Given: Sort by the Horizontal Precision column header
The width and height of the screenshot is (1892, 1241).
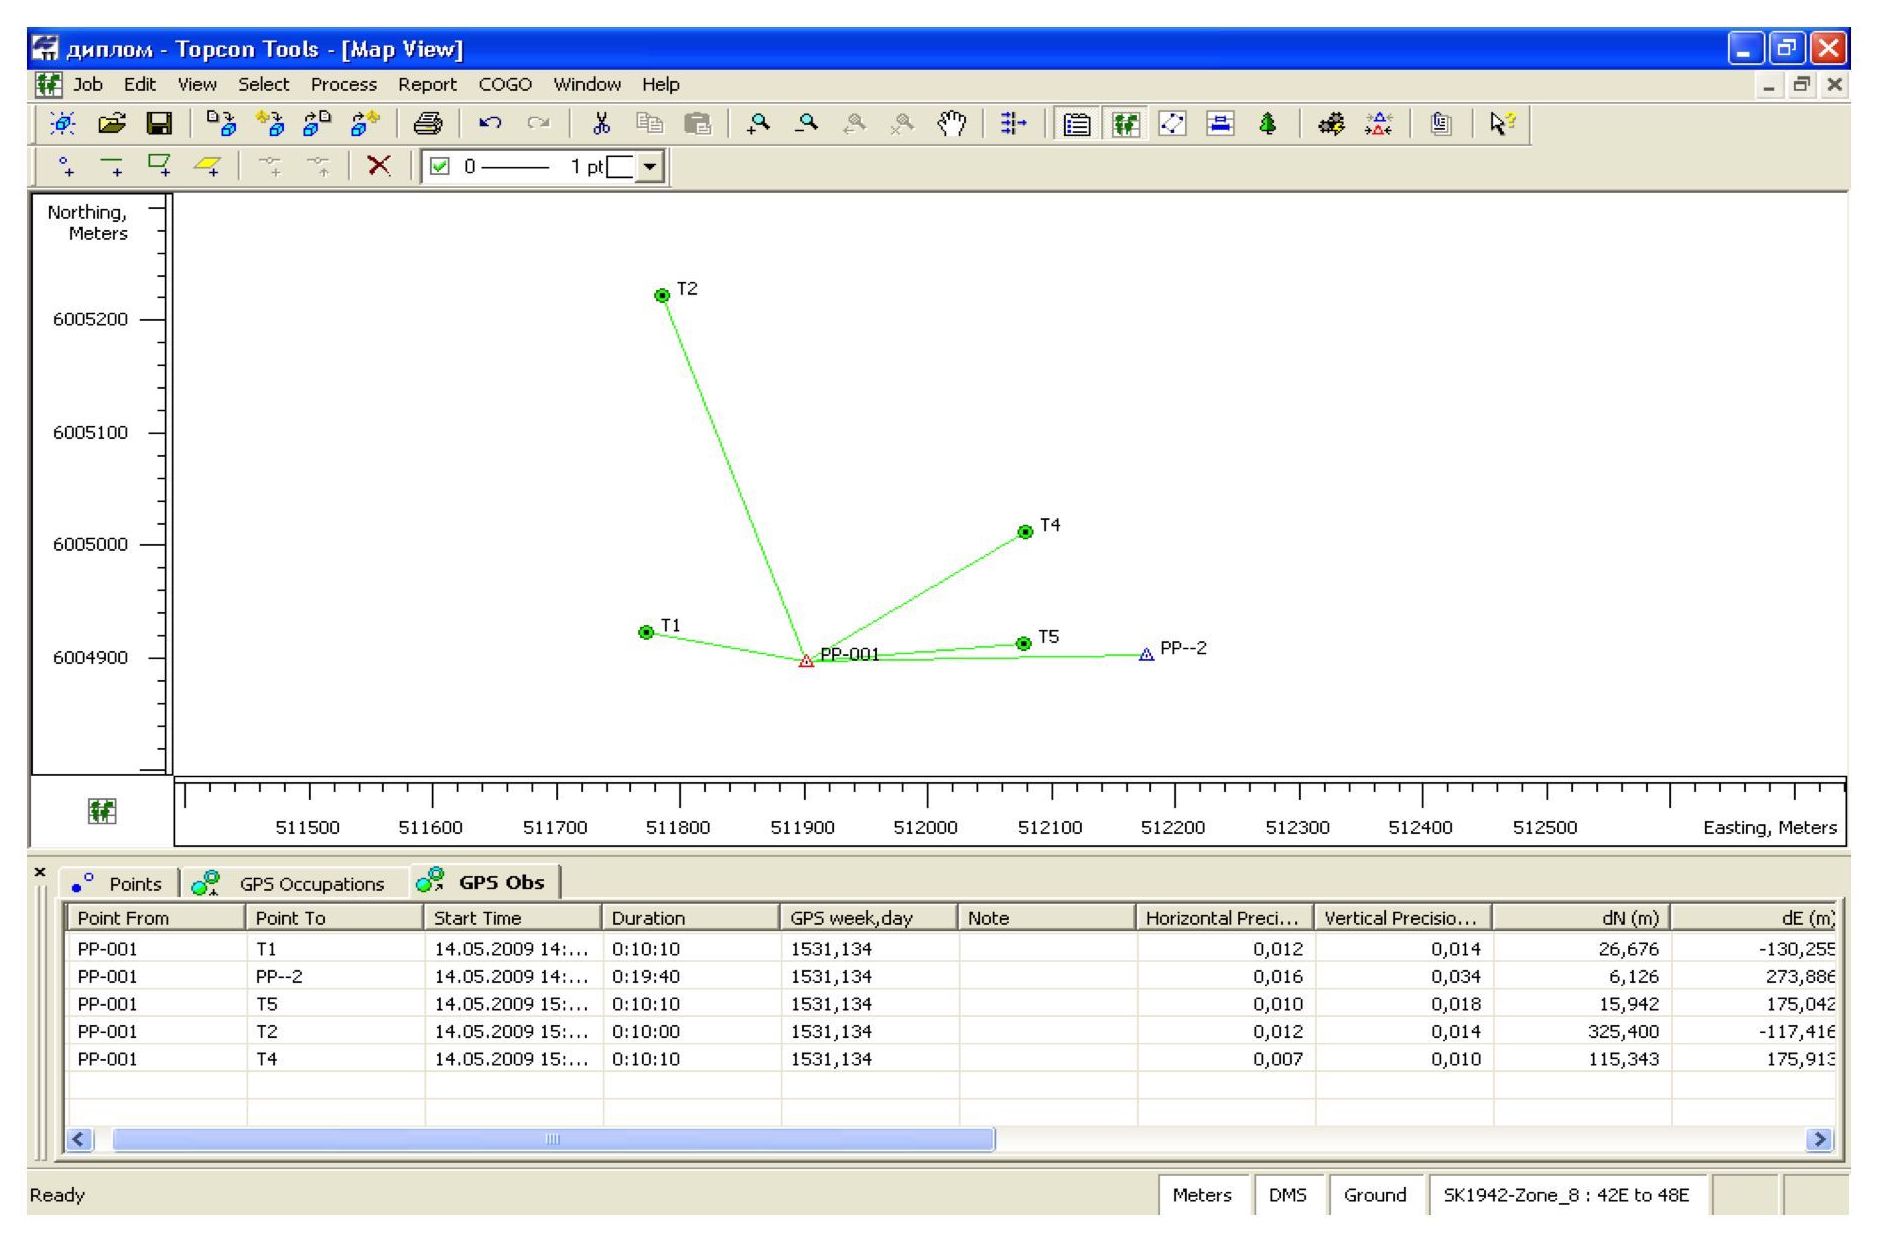Looking at the screenshot, I should (x=1225, y=918).
